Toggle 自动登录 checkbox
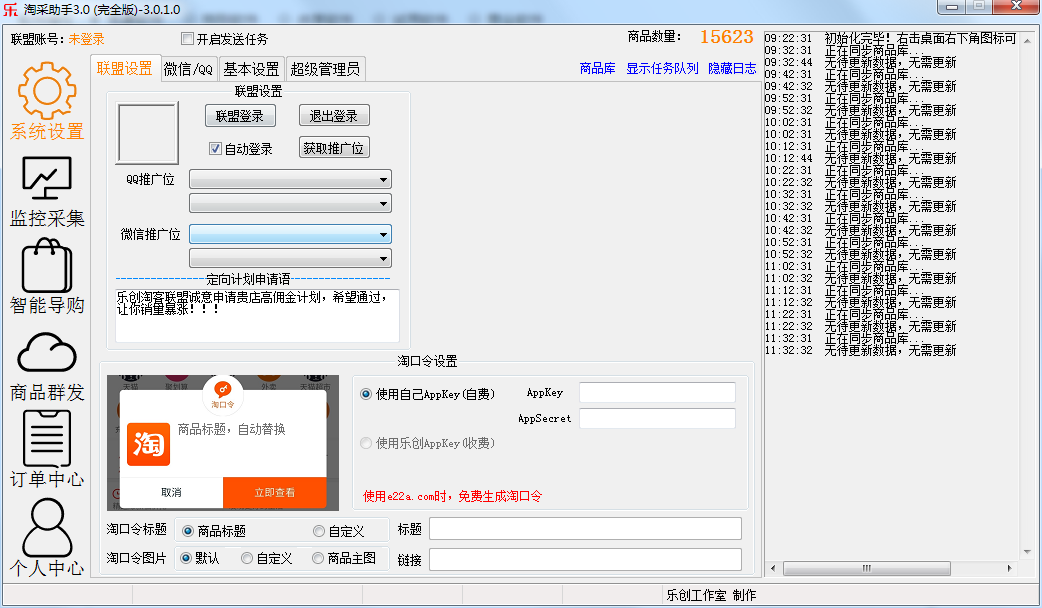This screenshot has height=608, width=1042. 215,148
